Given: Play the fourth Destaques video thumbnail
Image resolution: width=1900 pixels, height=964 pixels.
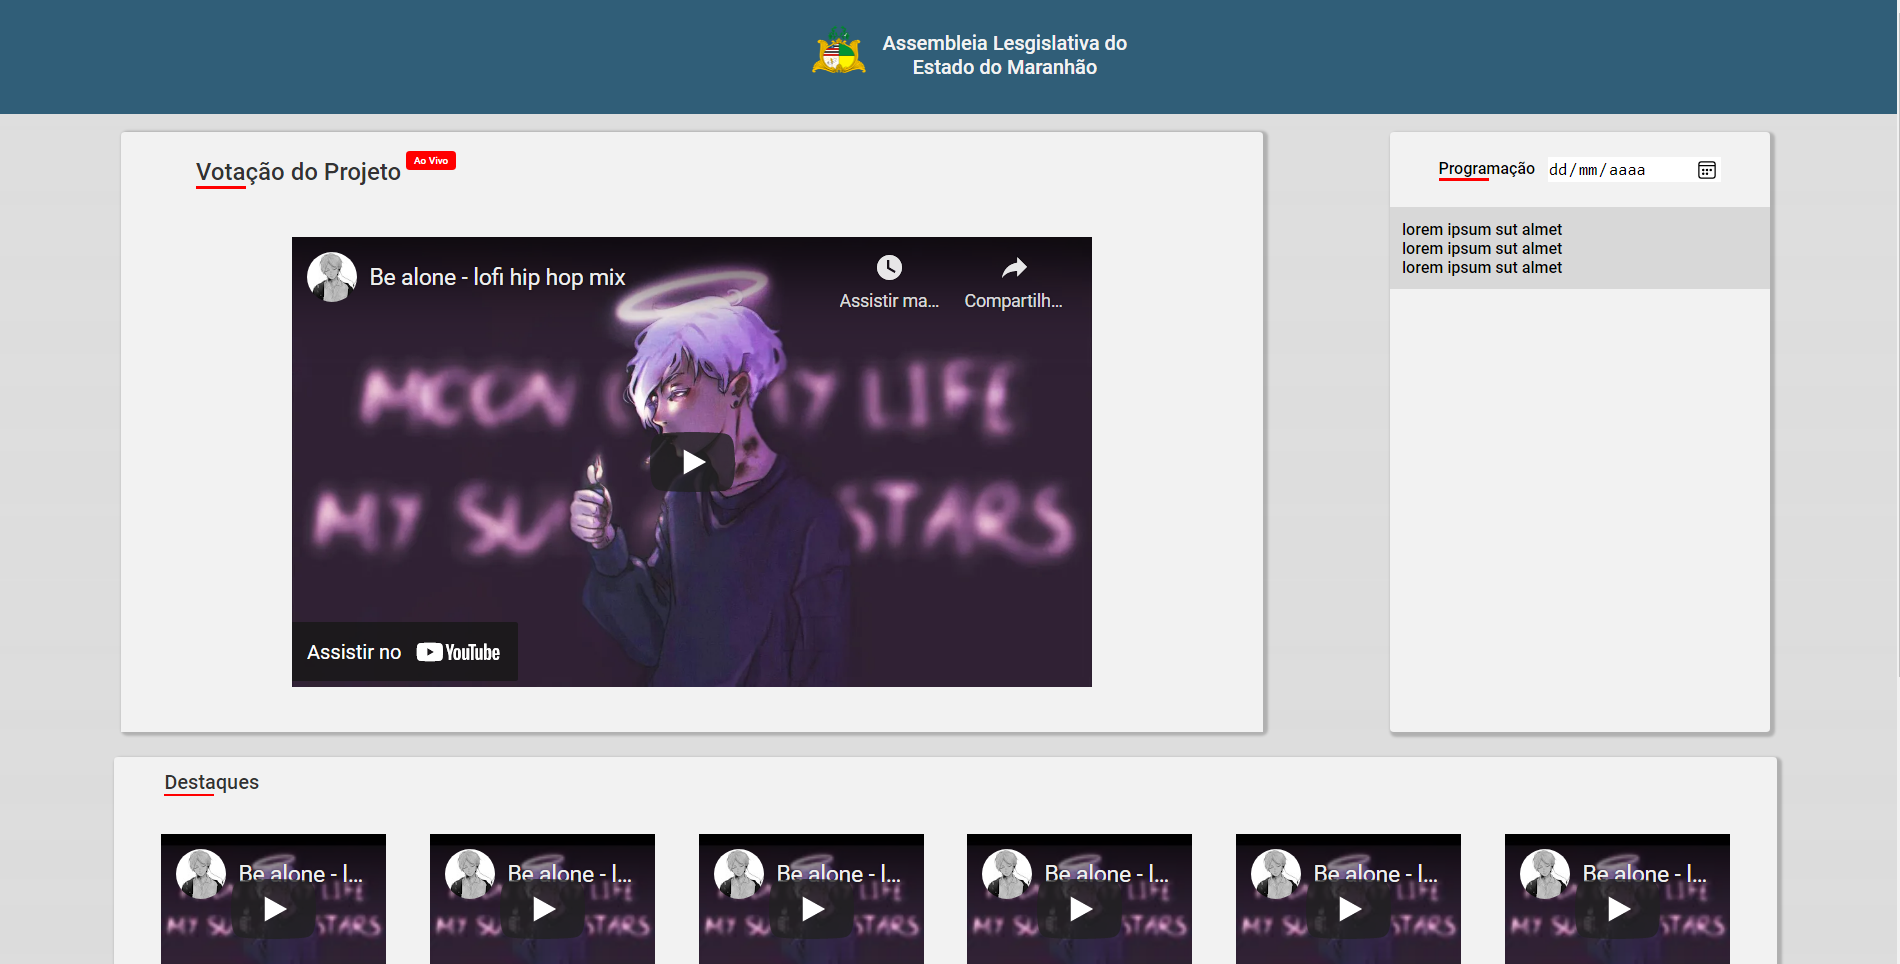Looking at the screenshot, I should (1080, 909).
